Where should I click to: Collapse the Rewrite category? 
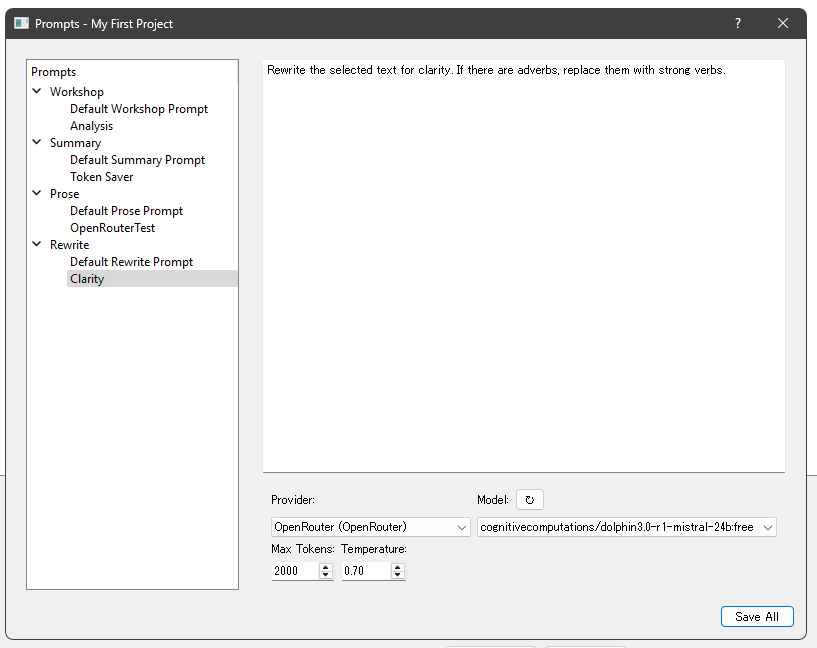[x=37, y=245]
